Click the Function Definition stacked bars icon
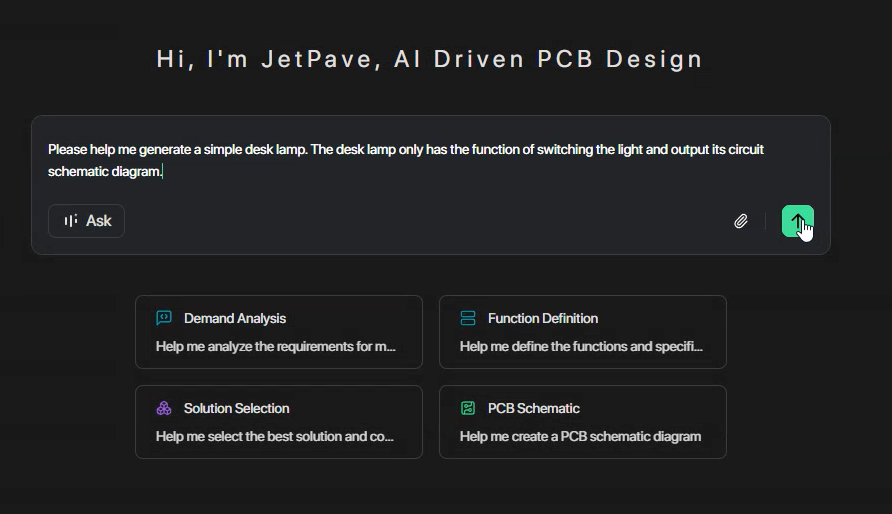The width and height of the screenshot is (892, 514). [x=468, y=318]
